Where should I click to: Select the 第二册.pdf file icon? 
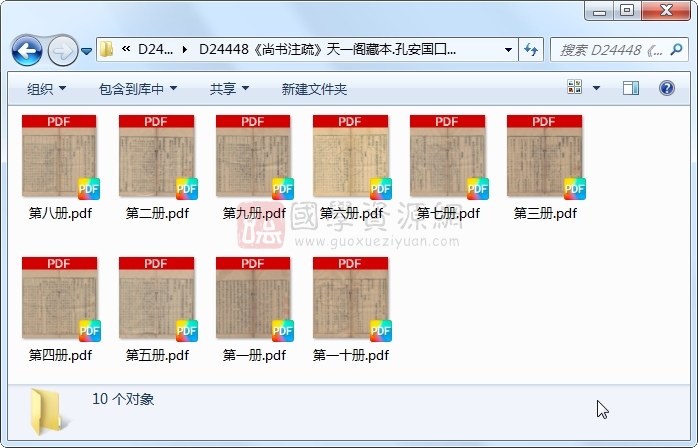click(156, 158)
